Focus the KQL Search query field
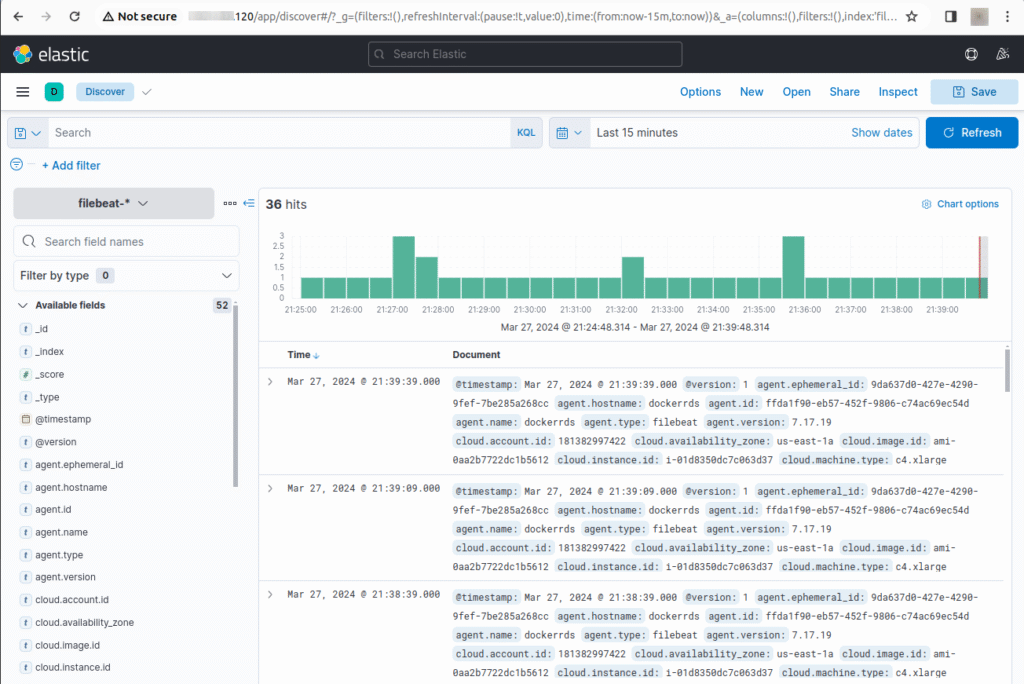The height and width of the screenshot is (684, 1024). pyautogui.click(x=280, y=133)
